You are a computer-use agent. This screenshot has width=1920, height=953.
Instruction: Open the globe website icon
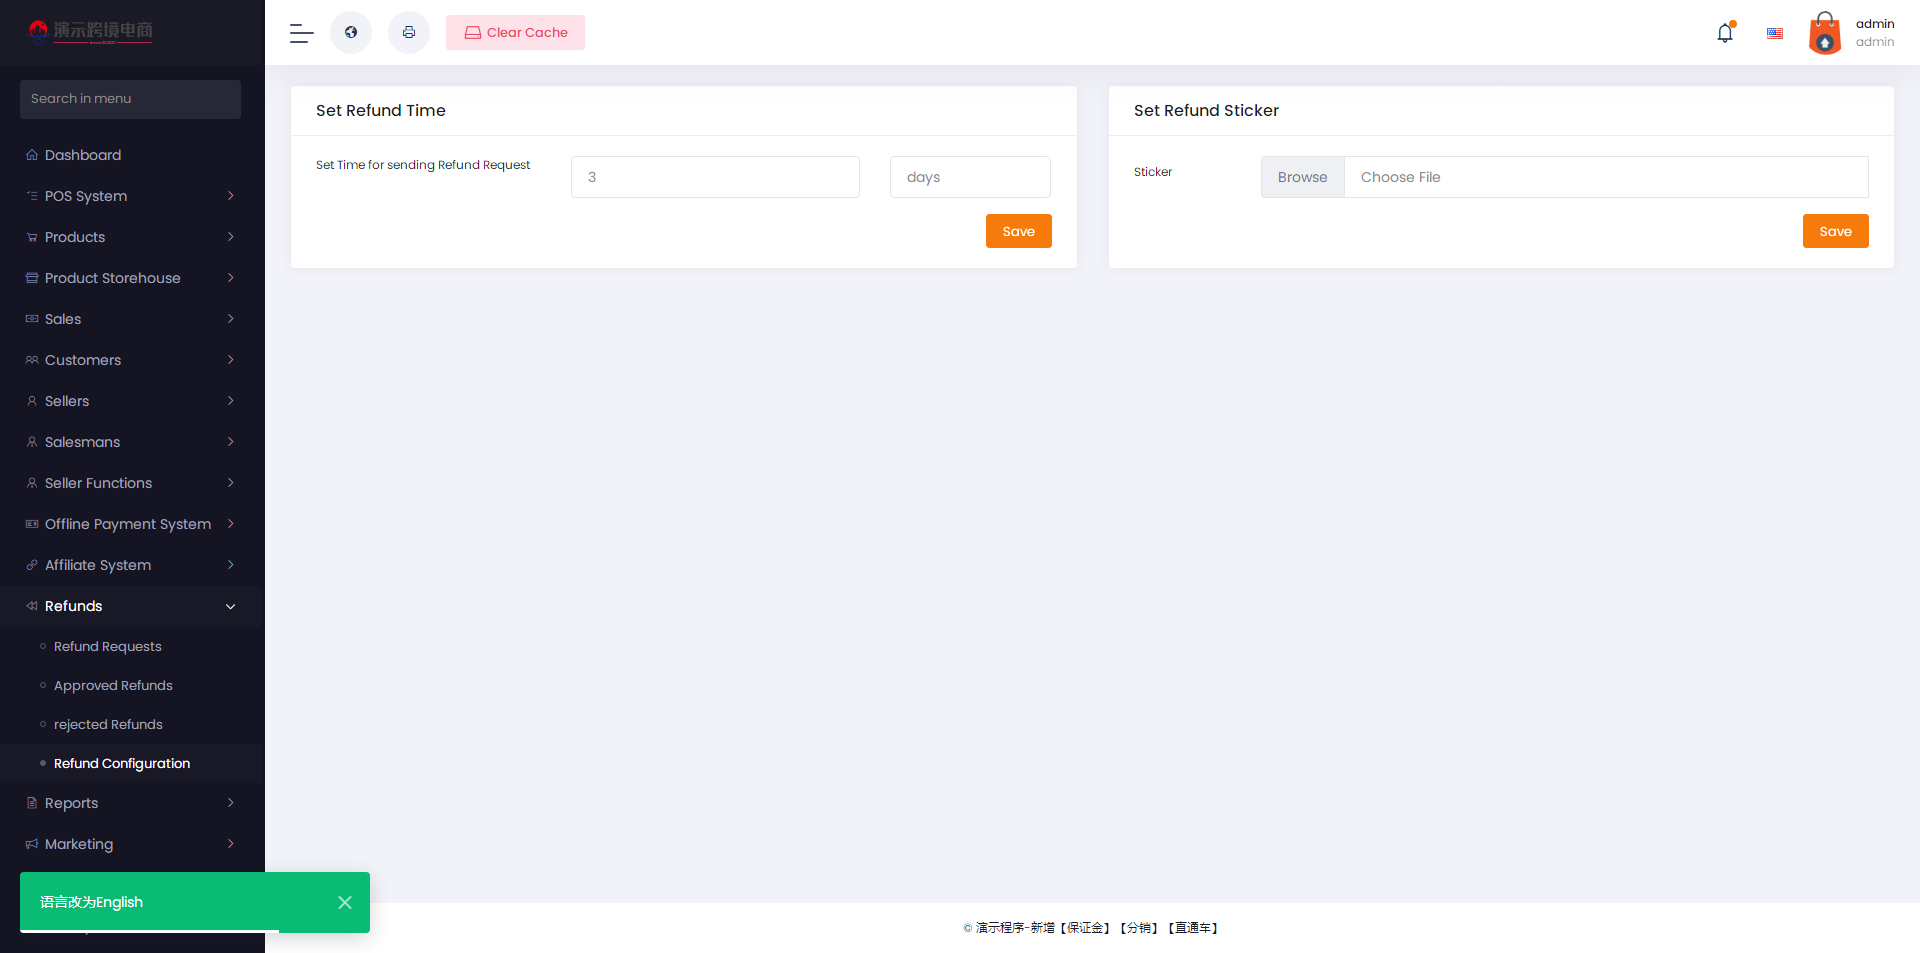pos(351,33)
